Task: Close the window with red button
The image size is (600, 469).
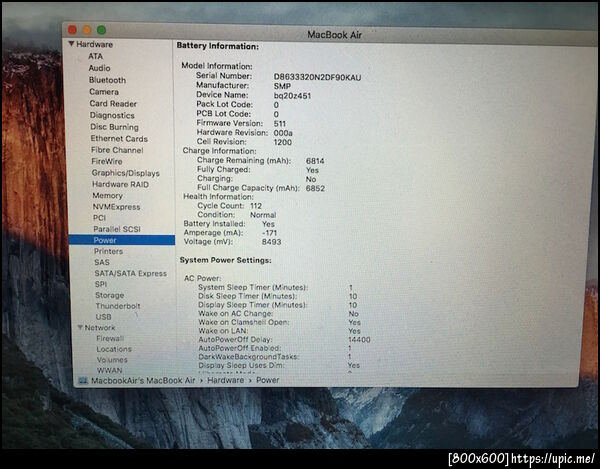Action: coord(72,30)
